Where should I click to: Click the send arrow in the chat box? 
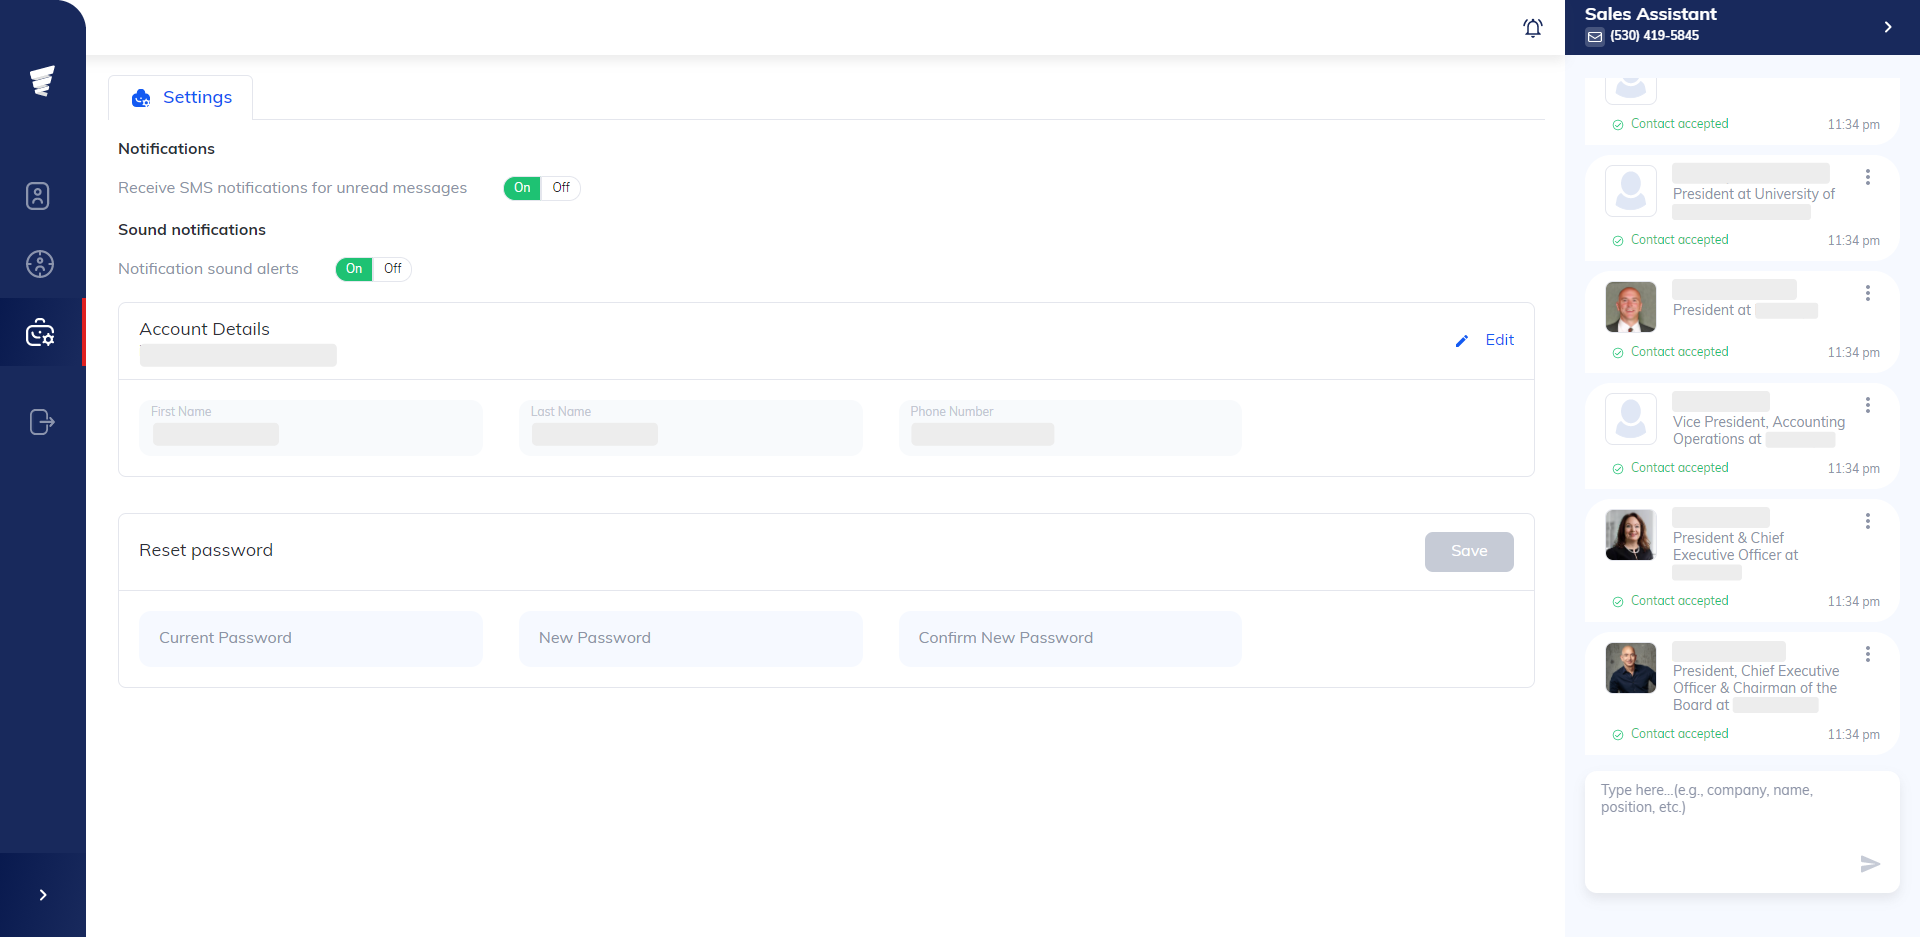coord(1871,864)
